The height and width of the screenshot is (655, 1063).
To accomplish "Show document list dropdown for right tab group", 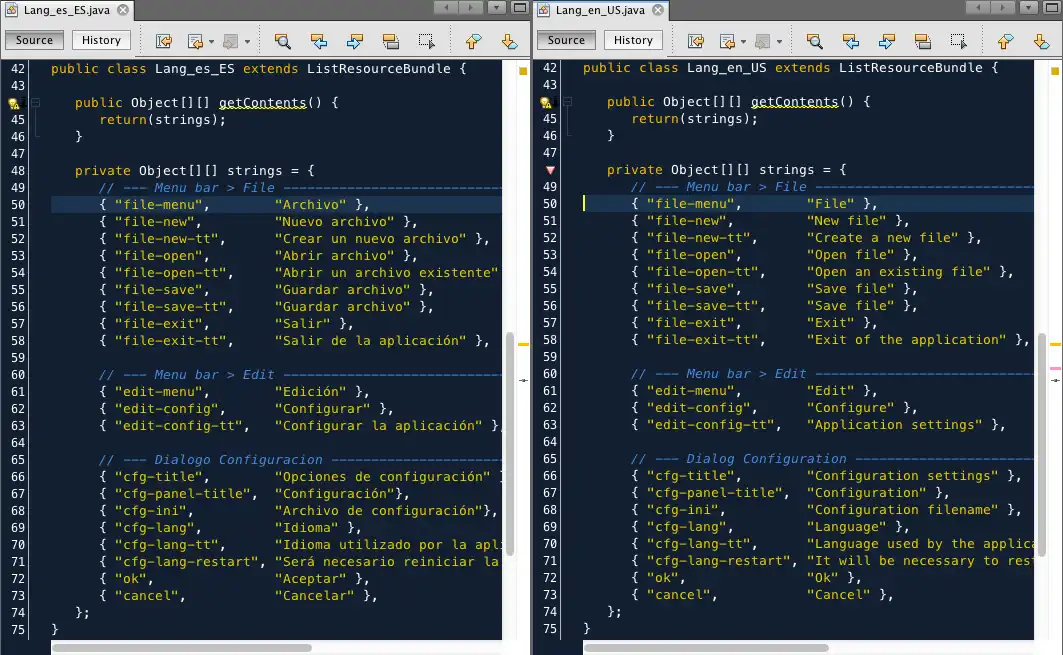I will pyautogui.click(x=1029, y=7).
